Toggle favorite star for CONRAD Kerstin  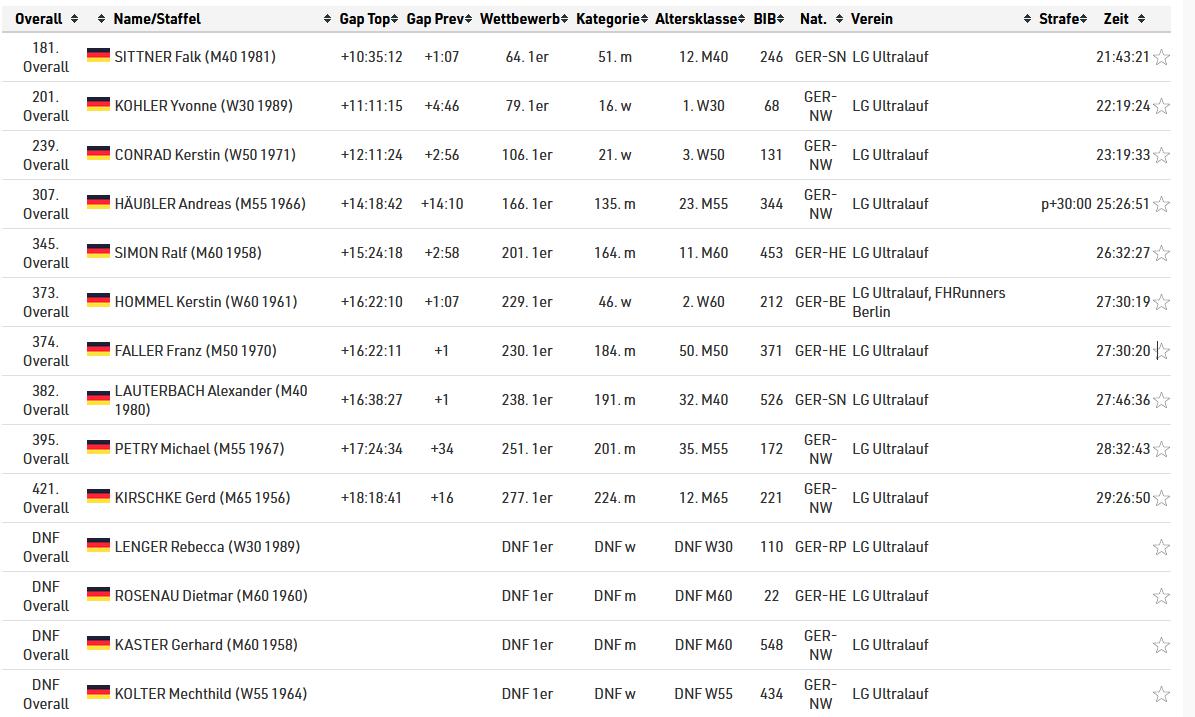point(1161,156)
